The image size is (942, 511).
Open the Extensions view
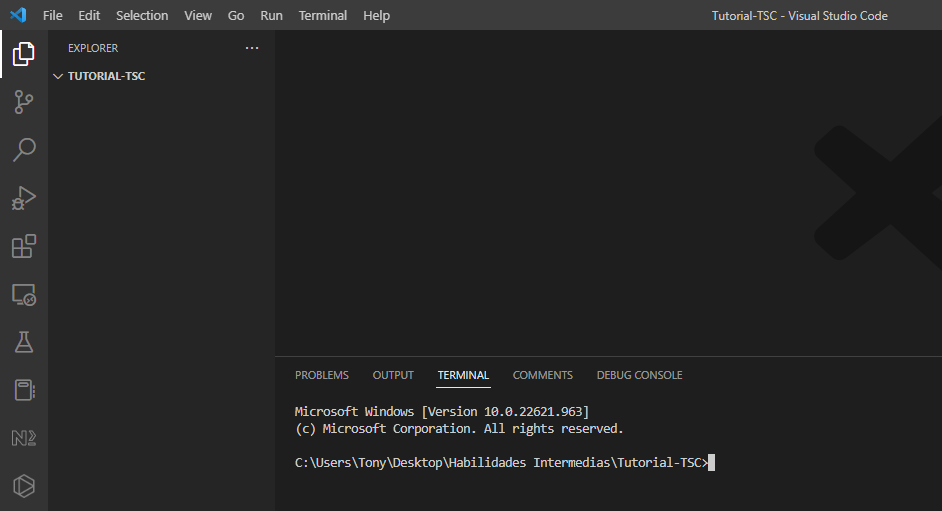coord(24,246)
